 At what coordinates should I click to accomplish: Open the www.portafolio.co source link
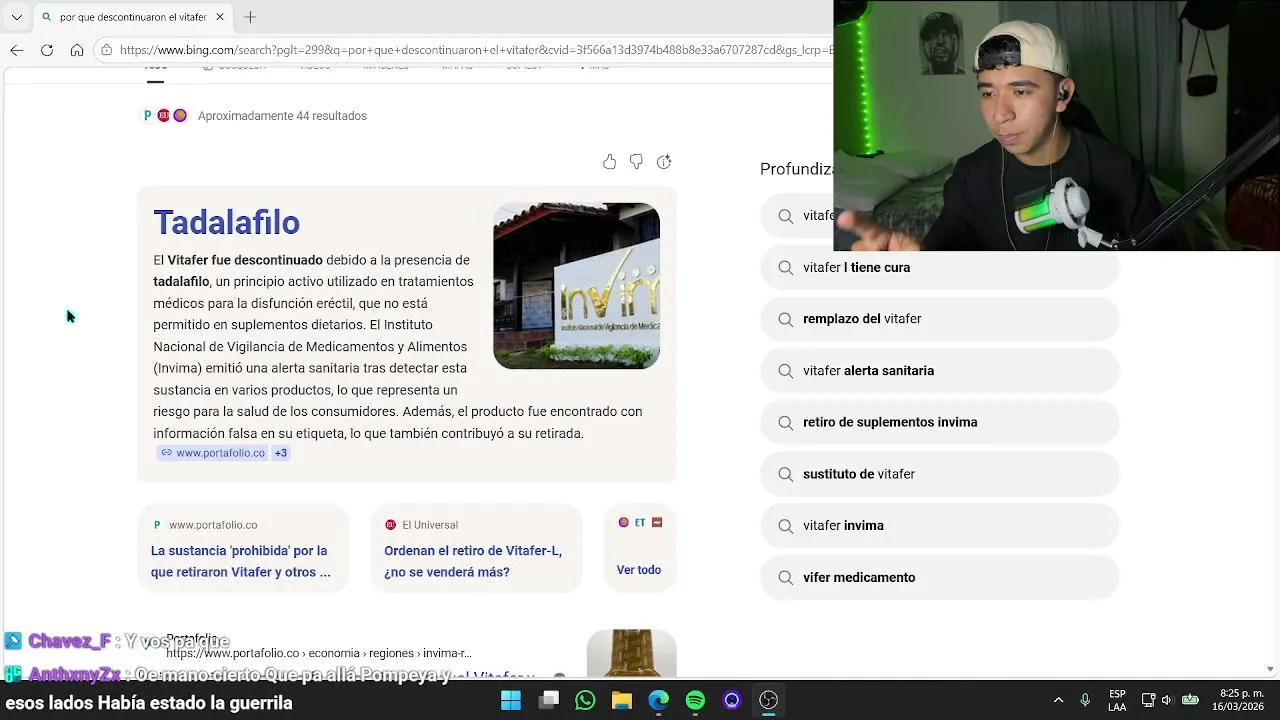pos(213,453)
